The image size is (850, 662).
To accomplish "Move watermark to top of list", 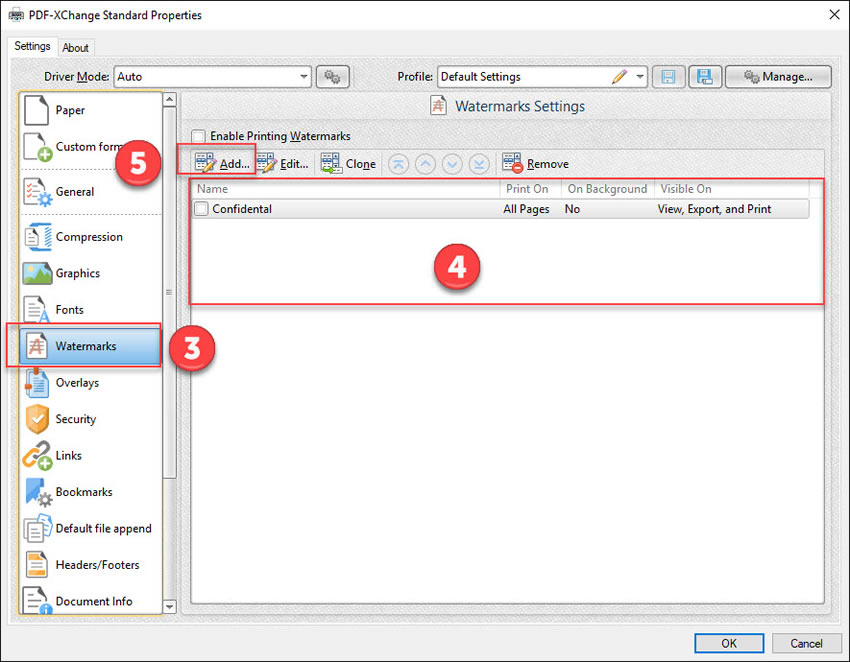I will click(398, 164).
